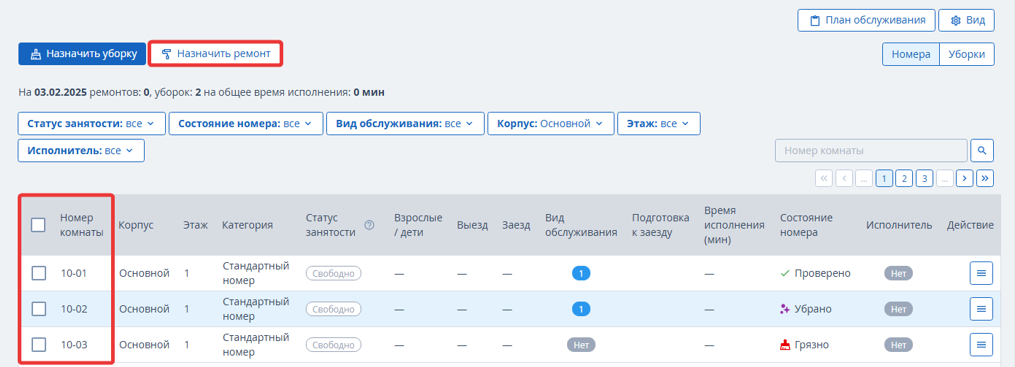The width and height of the screenshot is (1015, 367).
Task: Check the box for room 10-01
Action: click(x=38, y=273)
